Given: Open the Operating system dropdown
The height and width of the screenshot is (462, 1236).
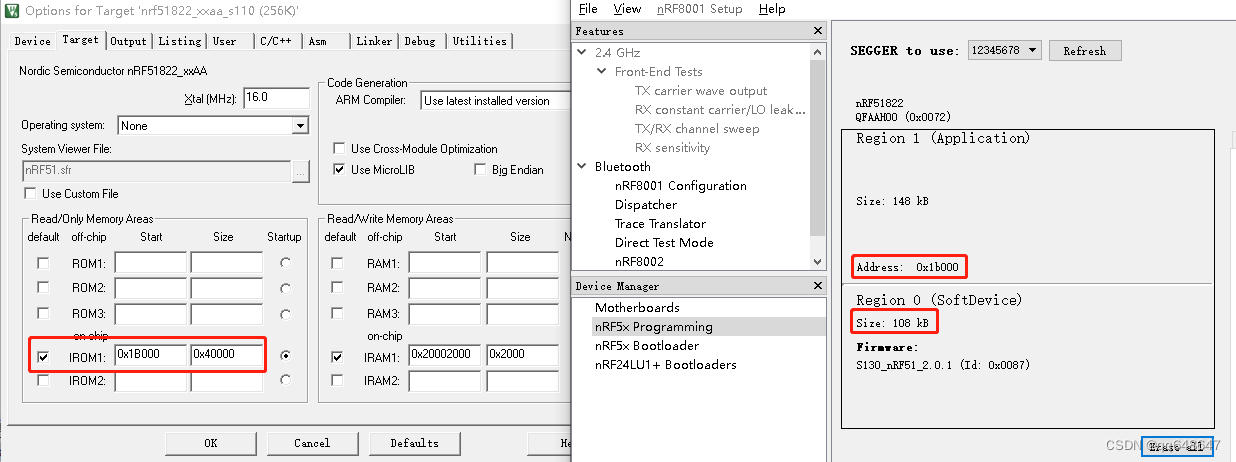Looking at the screenshot, I should 300,126.
